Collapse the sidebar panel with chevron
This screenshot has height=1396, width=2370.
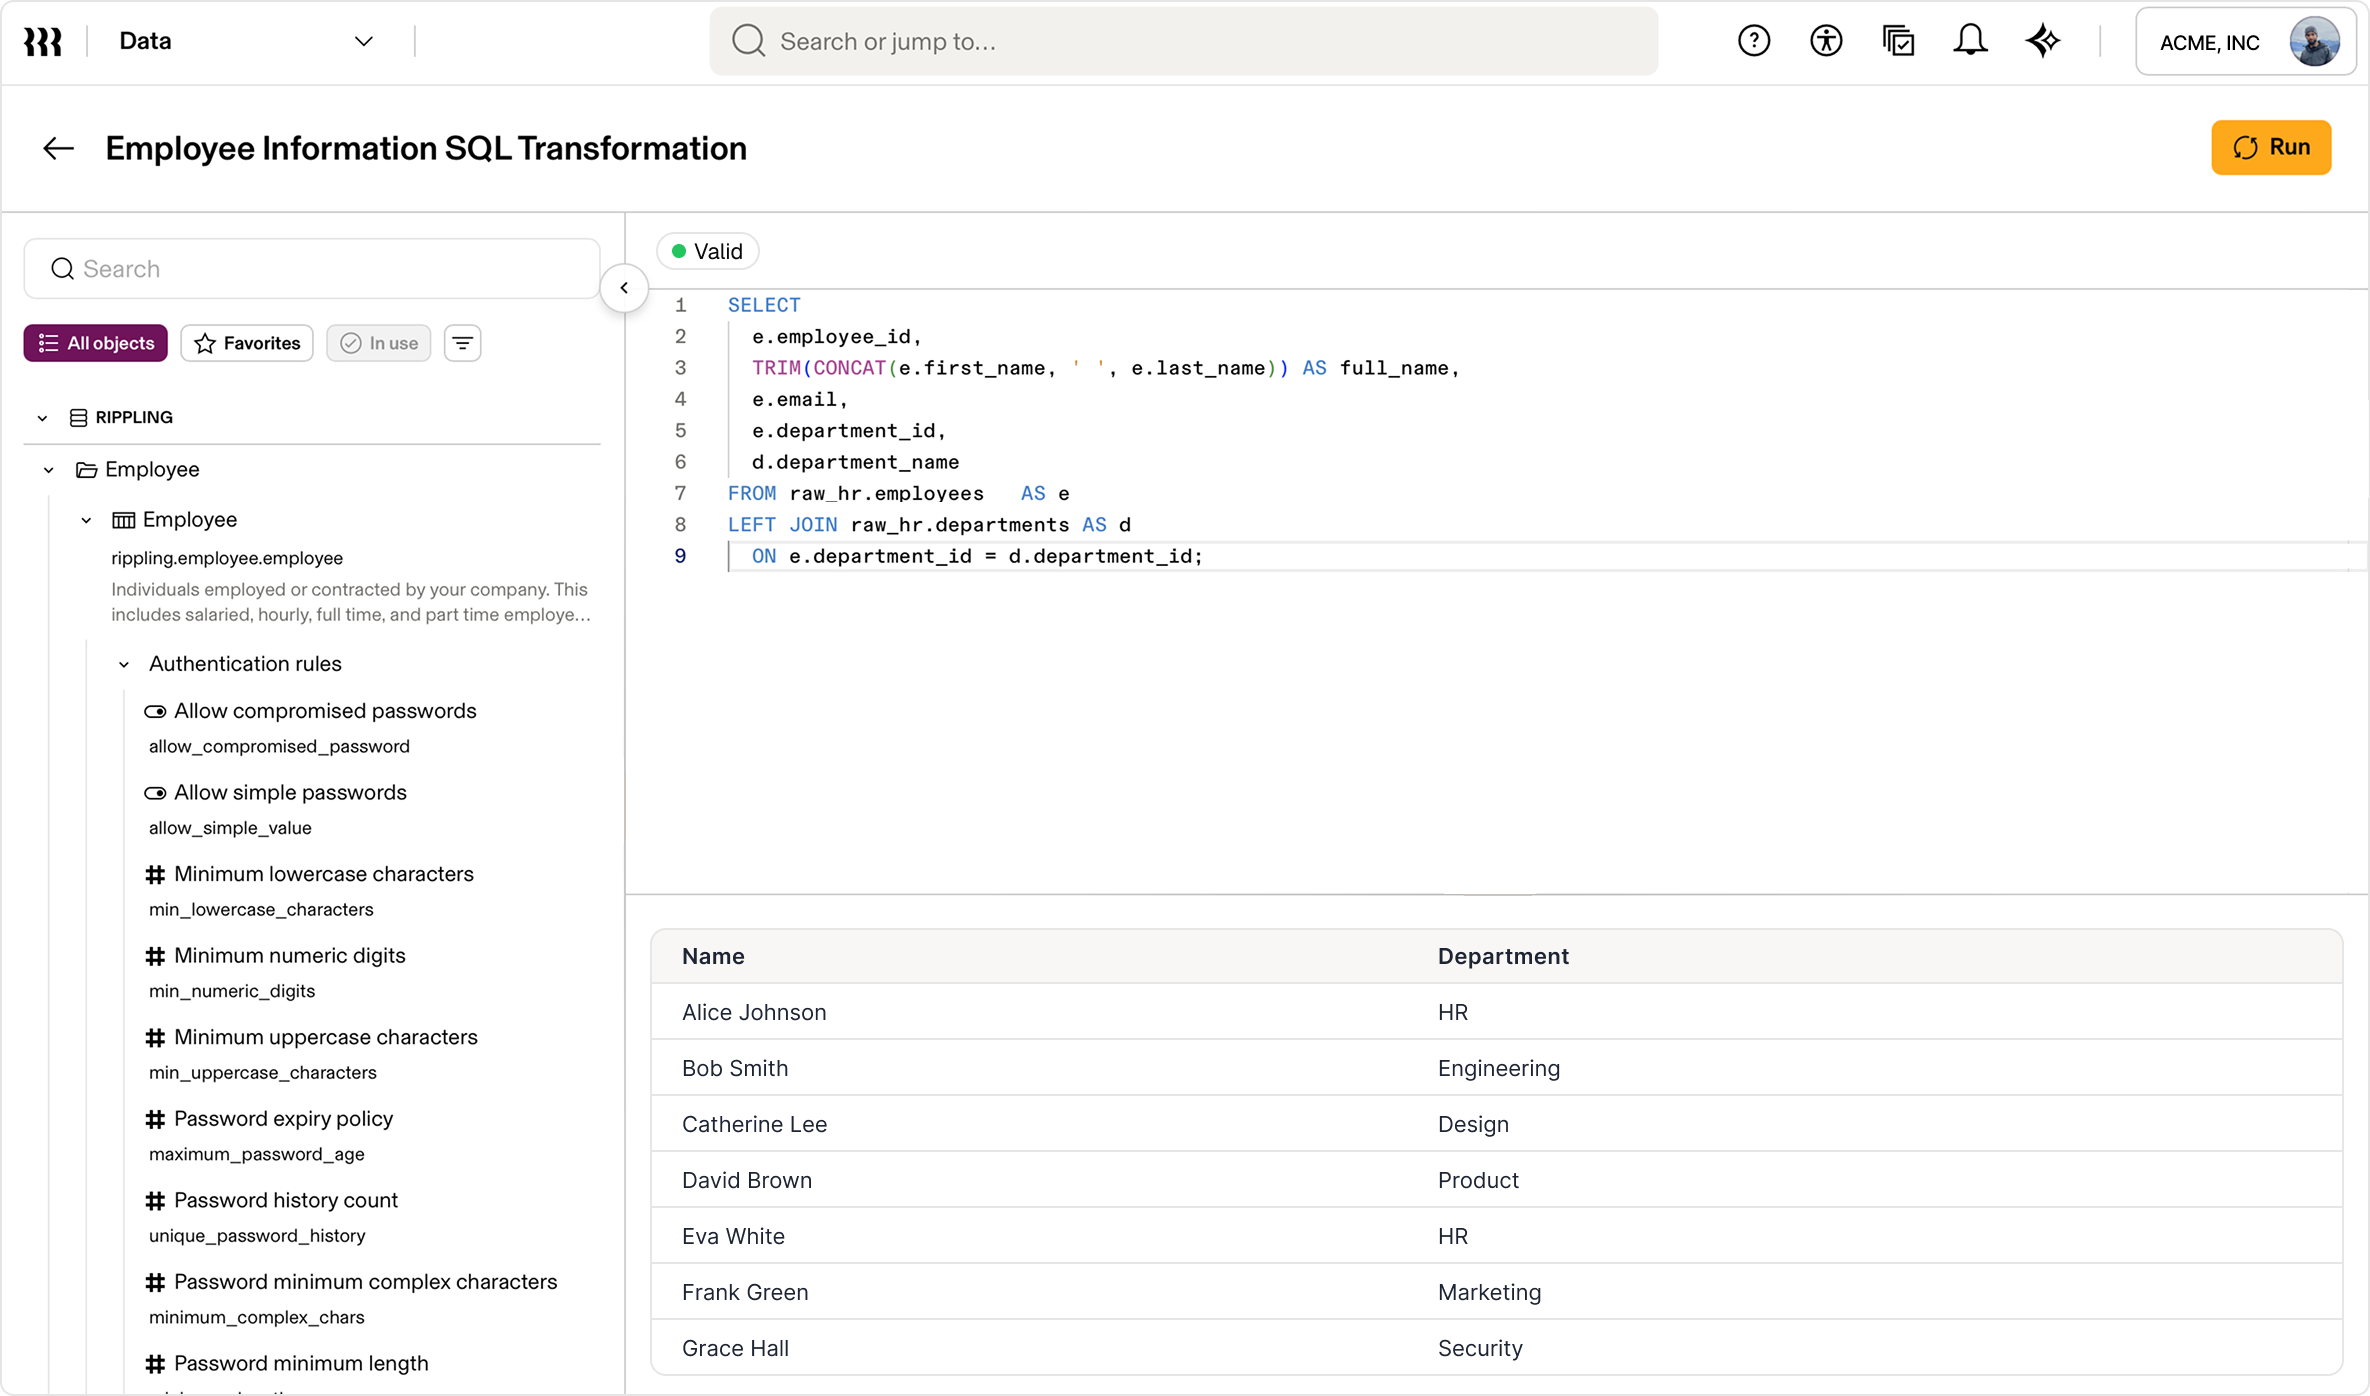624,289
